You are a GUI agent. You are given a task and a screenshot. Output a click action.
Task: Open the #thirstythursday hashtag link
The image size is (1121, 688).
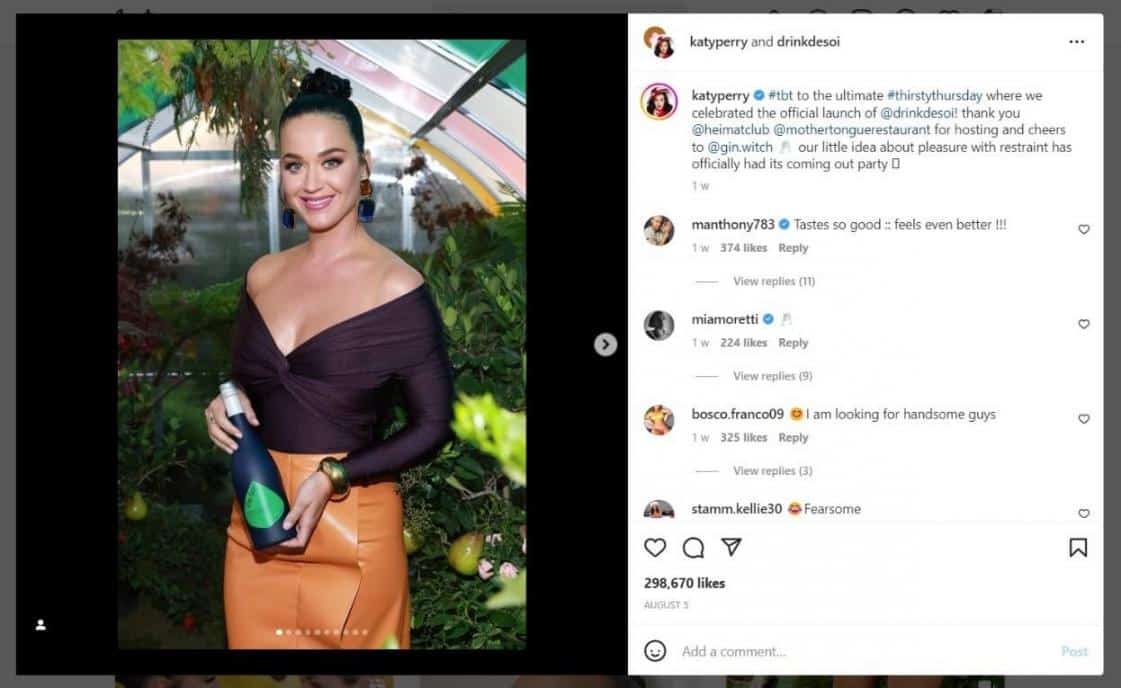934,95
